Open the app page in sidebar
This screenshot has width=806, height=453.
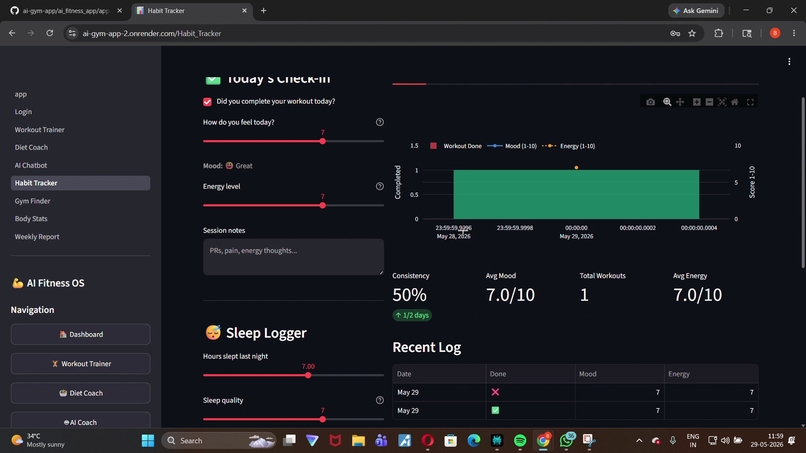pos(21,94)
